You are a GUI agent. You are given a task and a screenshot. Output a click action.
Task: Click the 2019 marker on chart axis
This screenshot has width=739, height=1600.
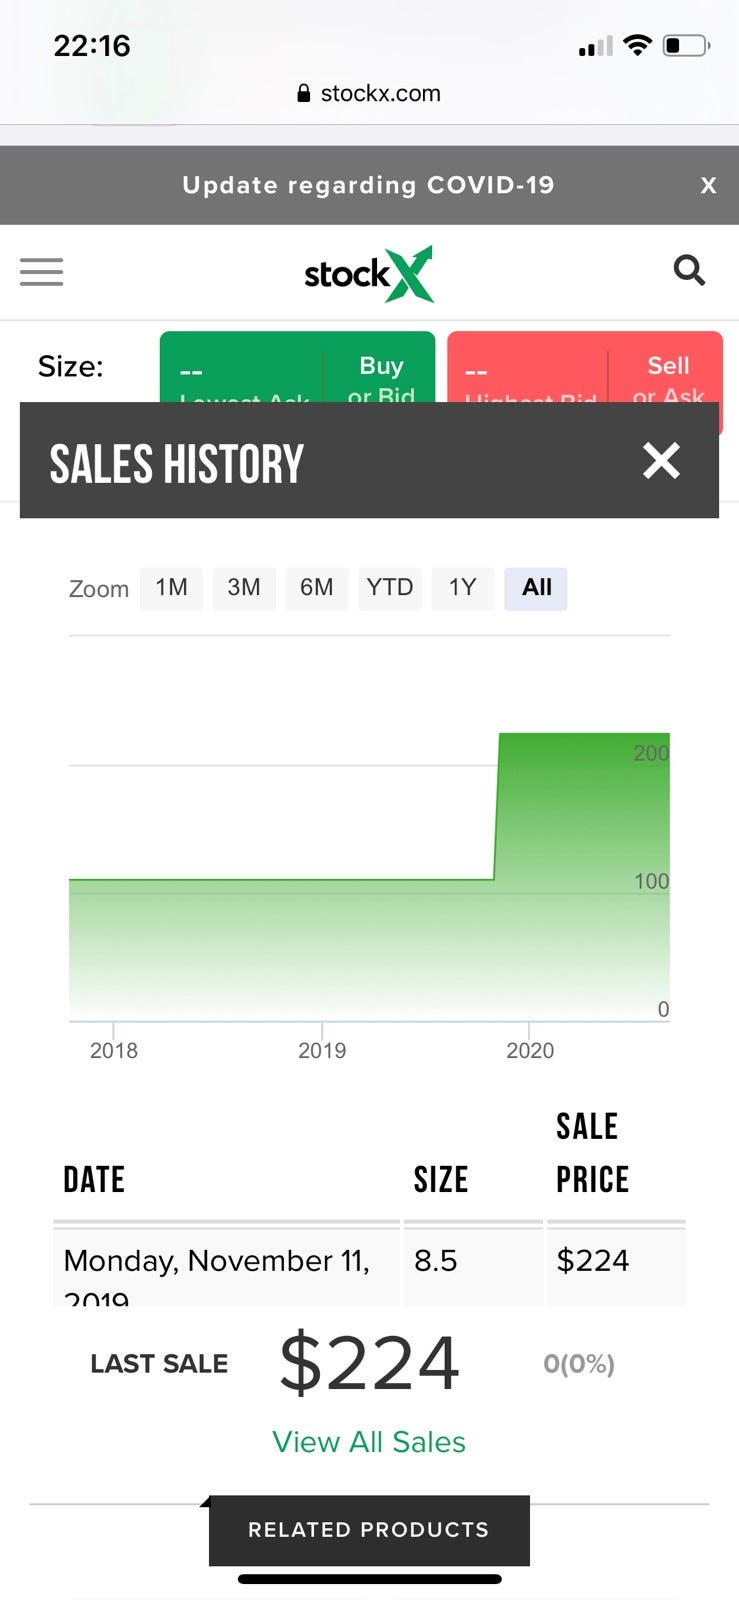[x=322, y=1050]
